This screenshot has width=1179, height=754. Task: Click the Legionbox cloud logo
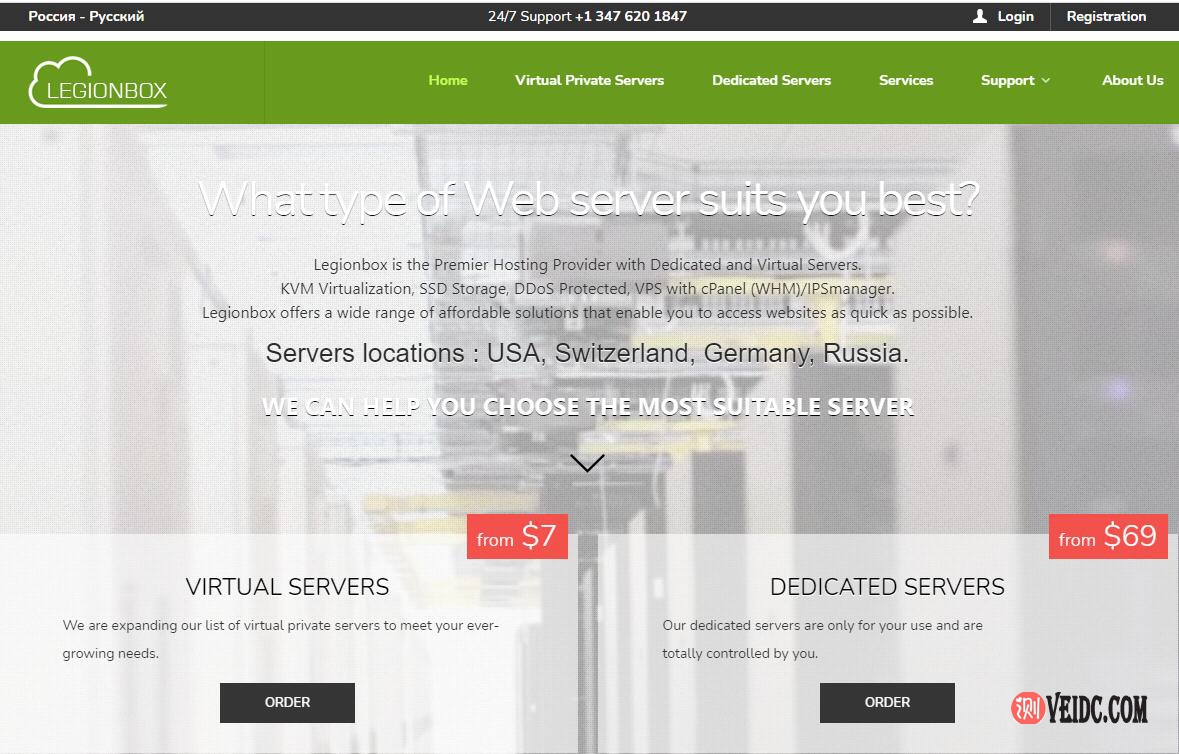point(98,83)
